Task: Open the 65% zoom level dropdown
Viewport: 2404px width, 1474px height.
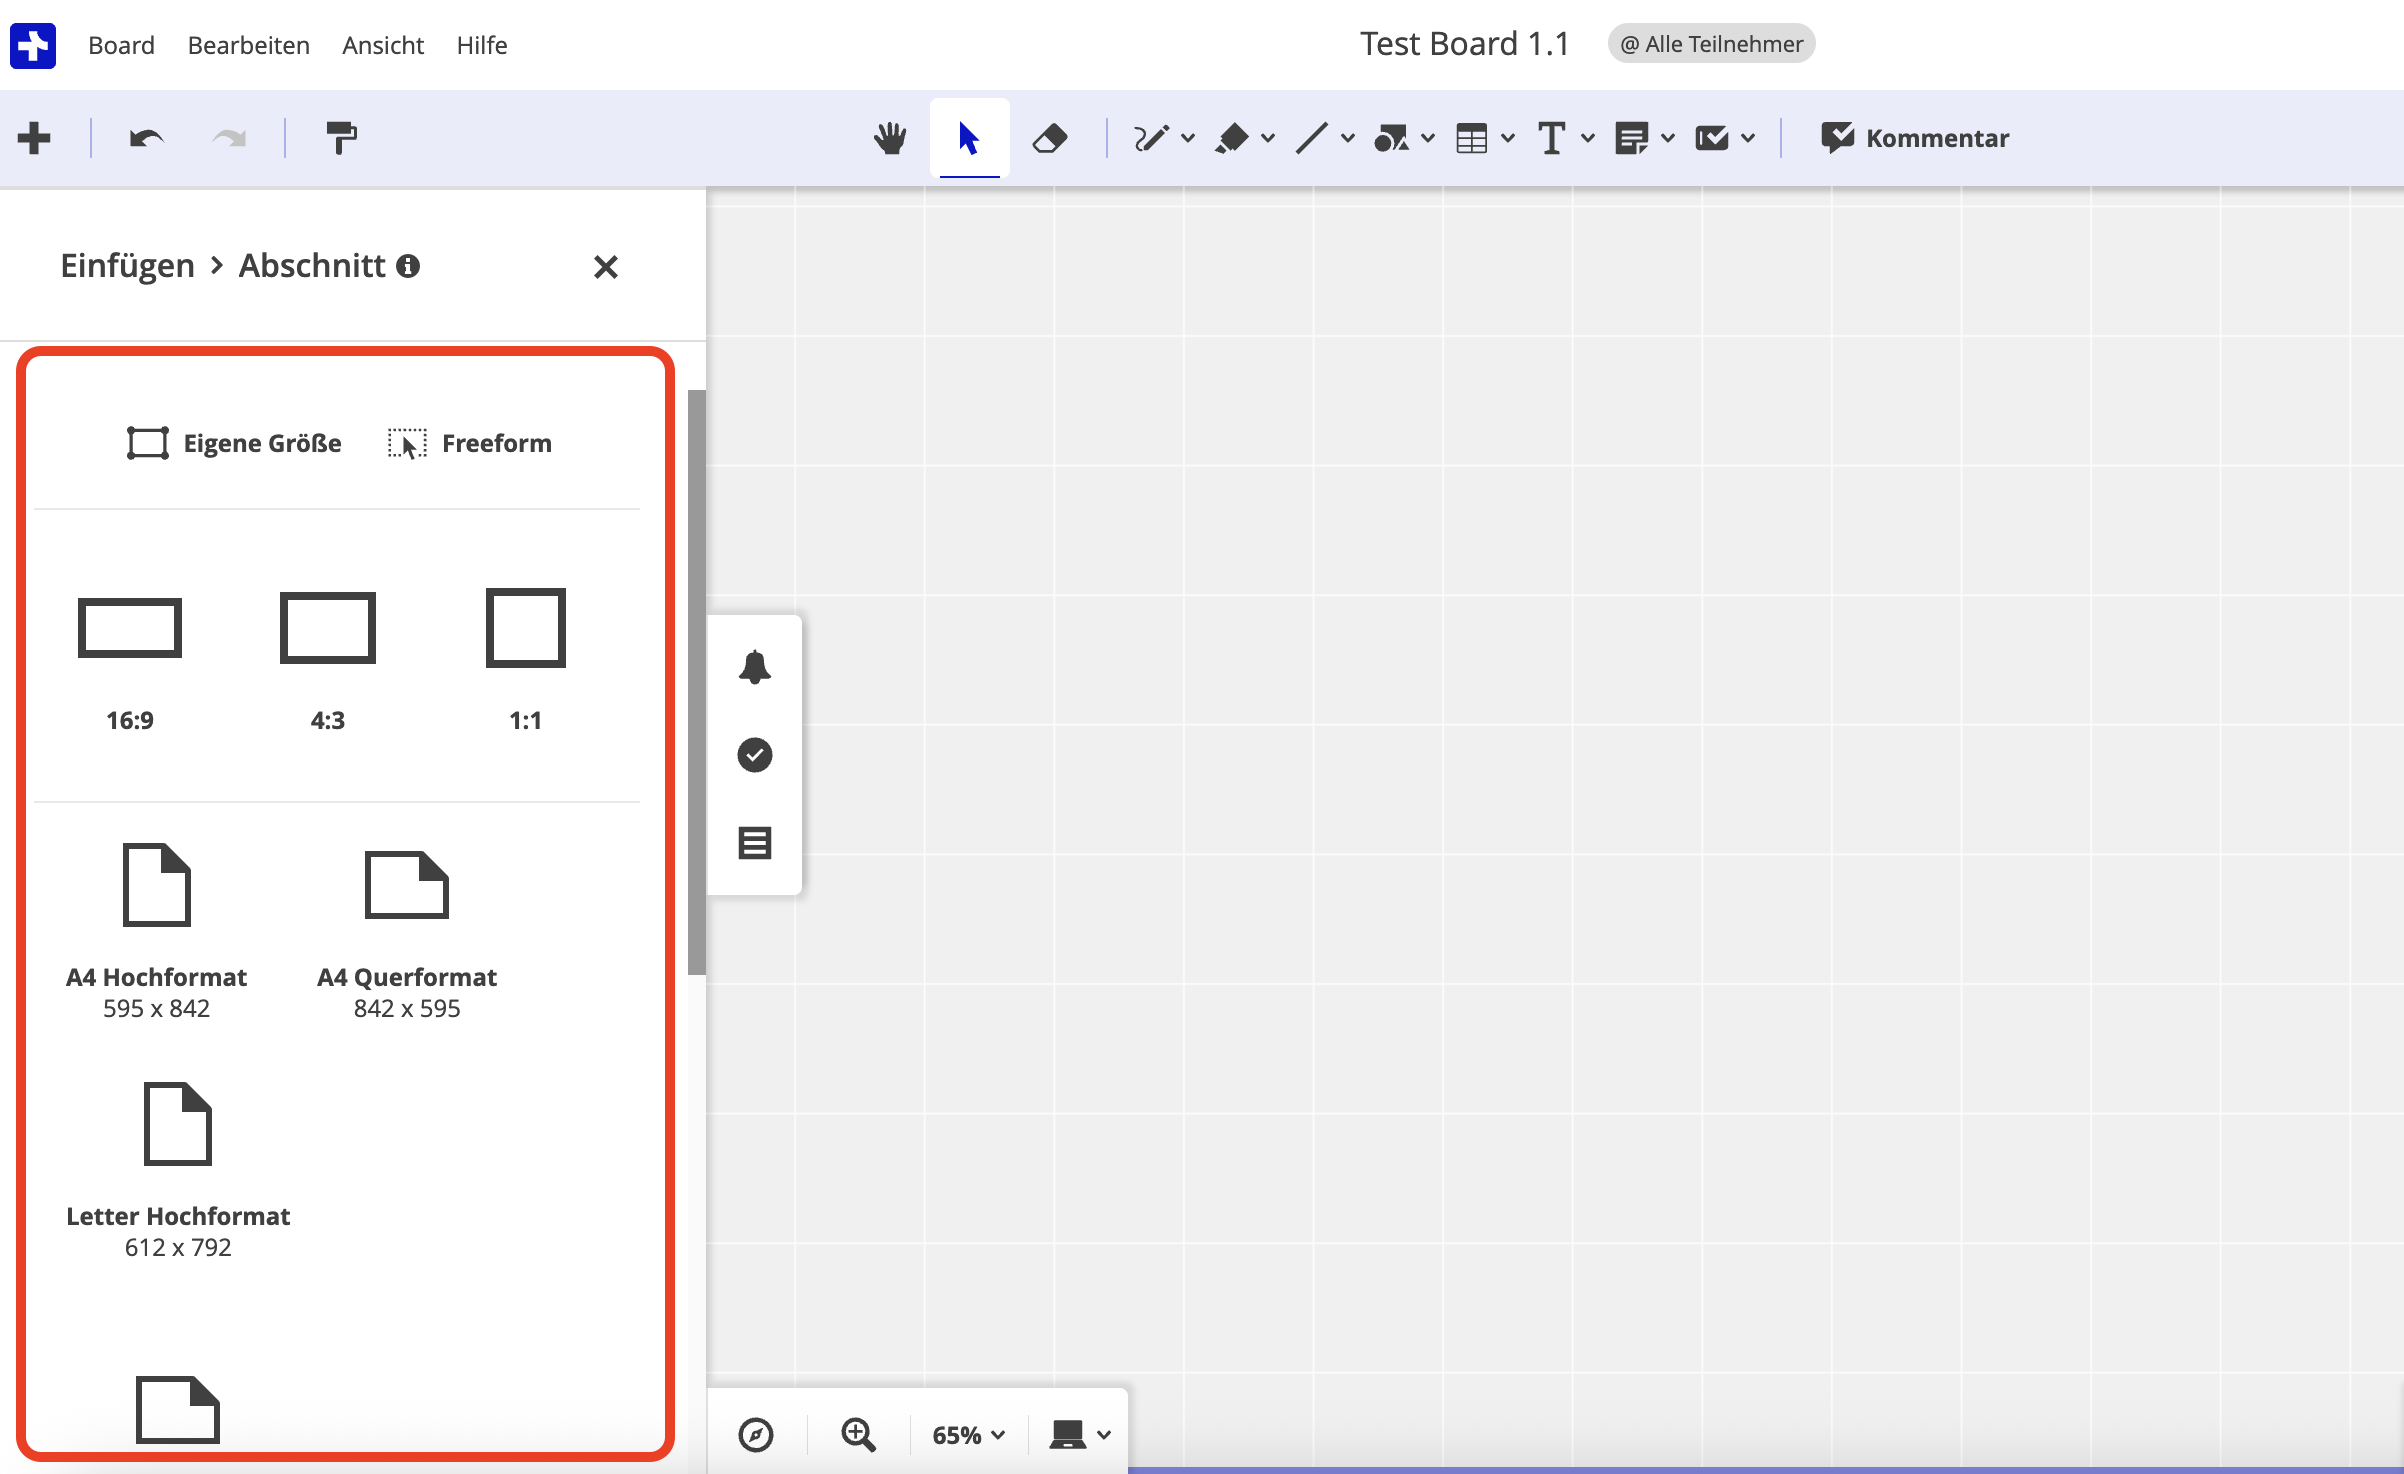Action: click(x=968, y=1435)
